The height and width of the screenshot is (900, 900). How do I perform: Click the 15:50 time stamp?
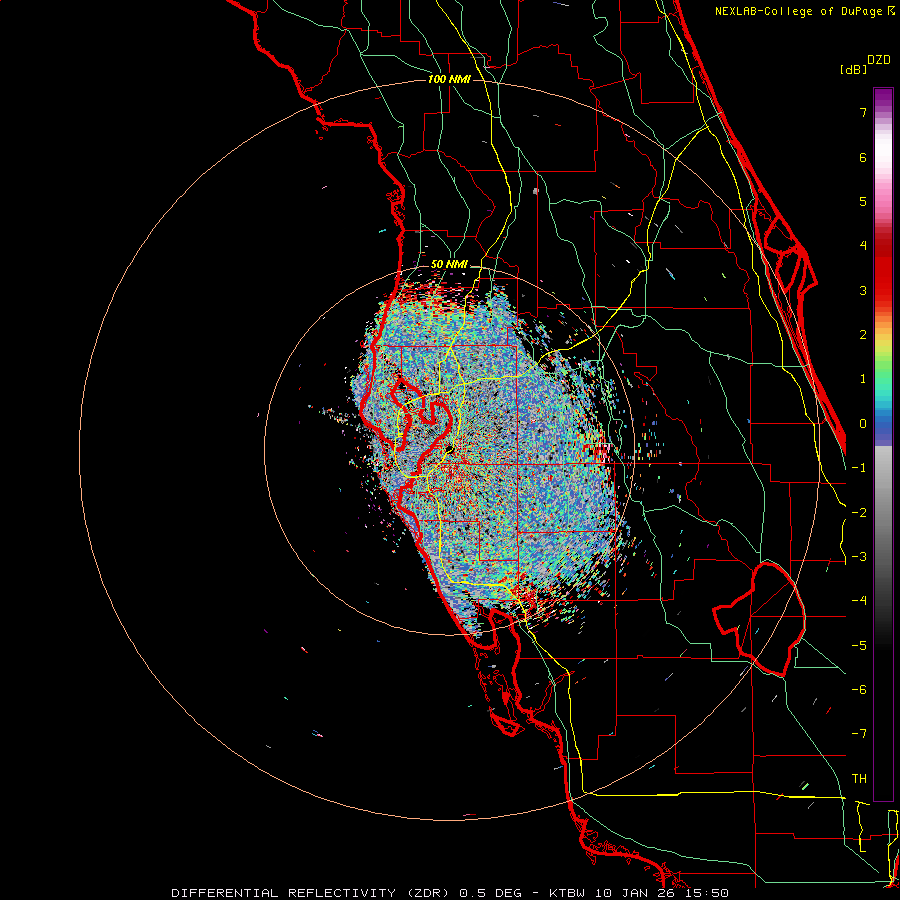[707, 893]
